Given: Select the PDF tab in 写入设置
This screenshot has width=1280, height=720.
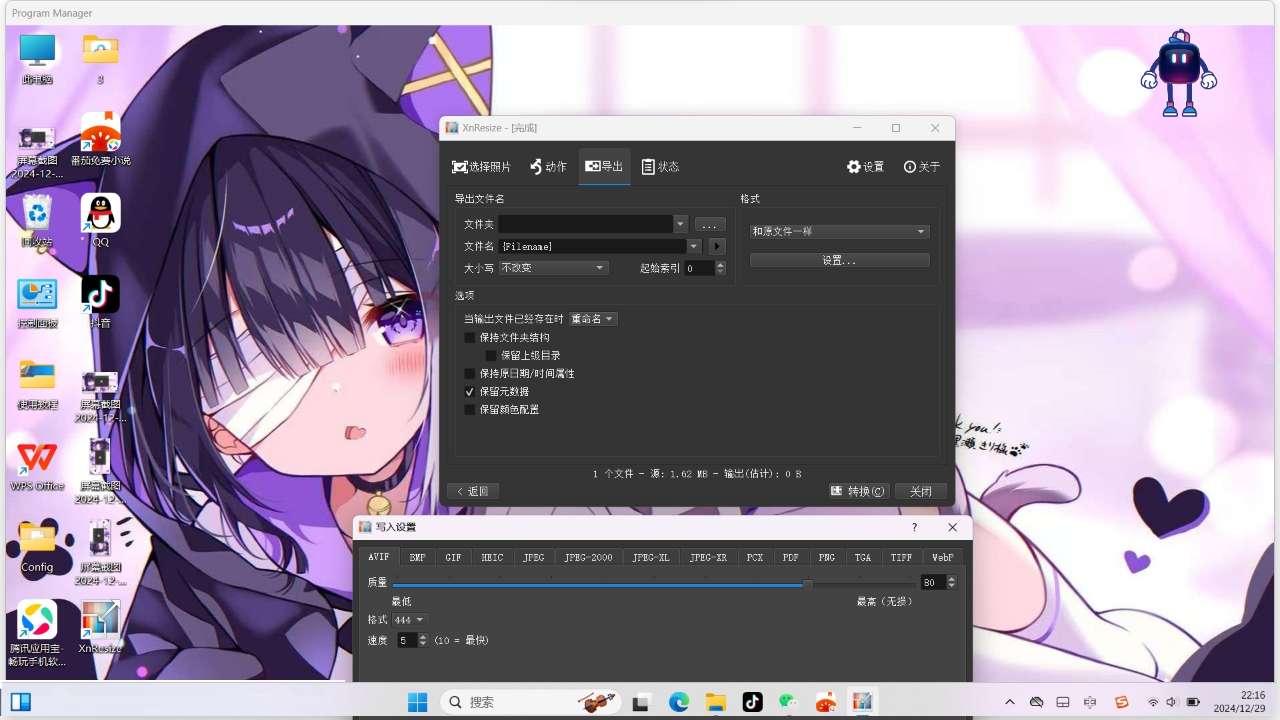Looking at the screenshot, I should (791, 557).
